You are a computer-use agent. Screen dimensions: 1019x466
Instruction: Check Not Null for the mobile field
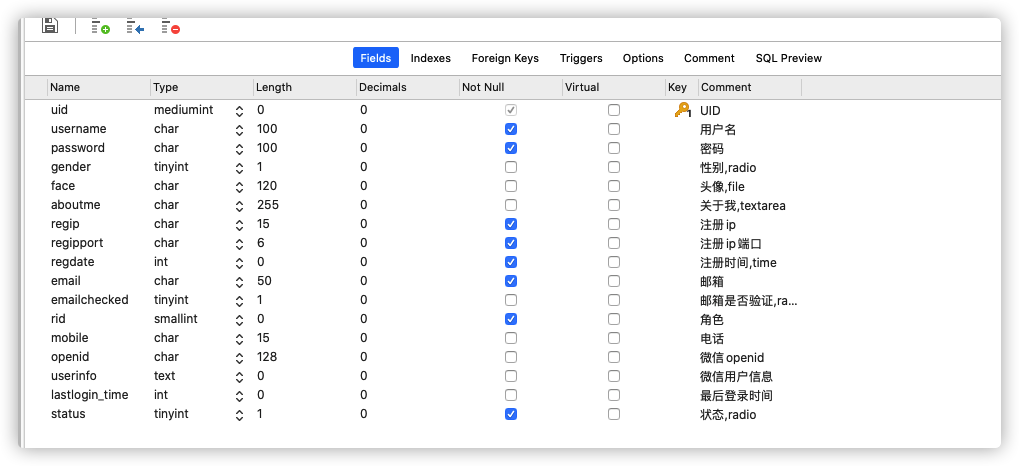pos(511,338)
